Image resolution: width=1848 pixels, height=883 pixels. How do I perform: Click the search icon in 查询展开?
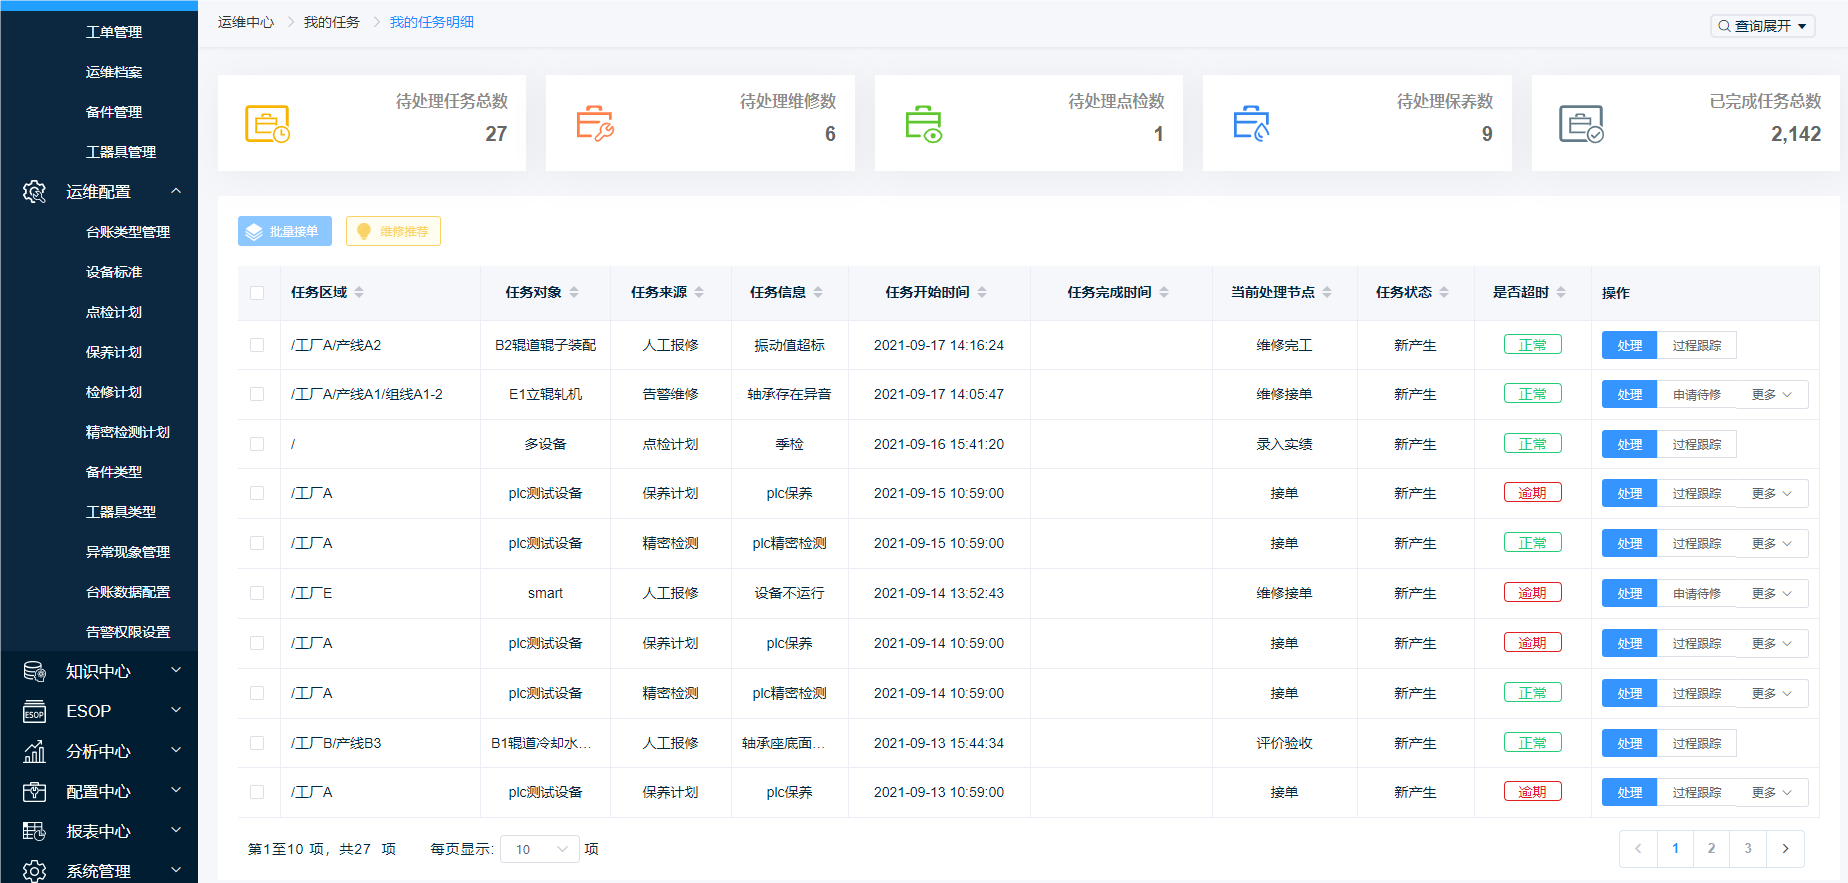click(1724, 26)
